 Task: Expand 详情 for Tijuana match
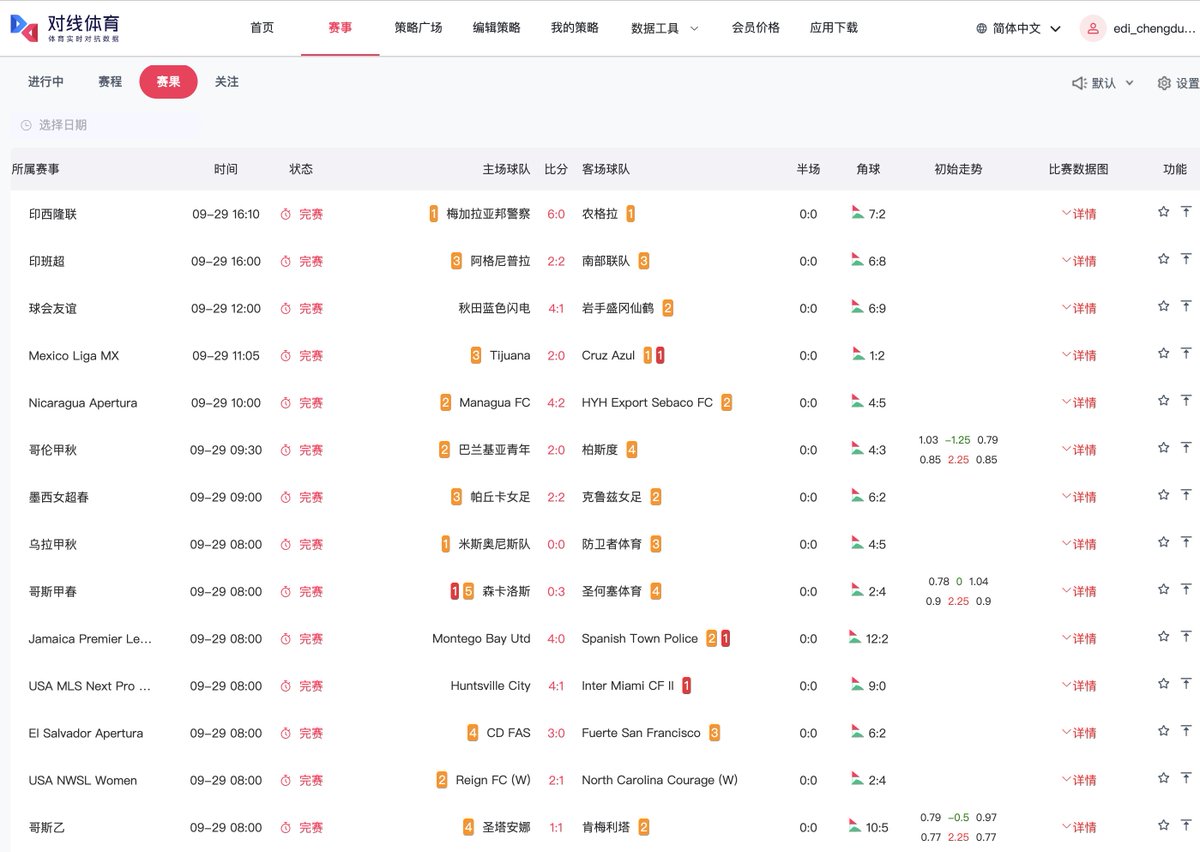(1079, 356)
